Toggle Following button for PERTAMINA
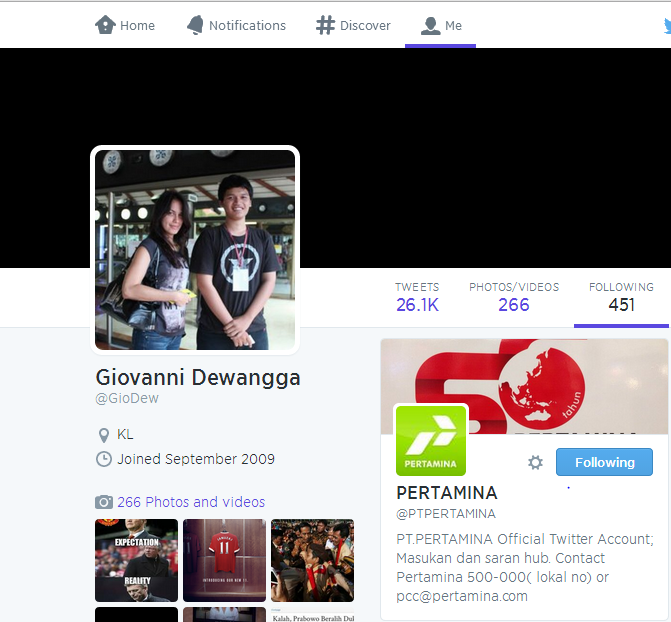 [604, 462]
